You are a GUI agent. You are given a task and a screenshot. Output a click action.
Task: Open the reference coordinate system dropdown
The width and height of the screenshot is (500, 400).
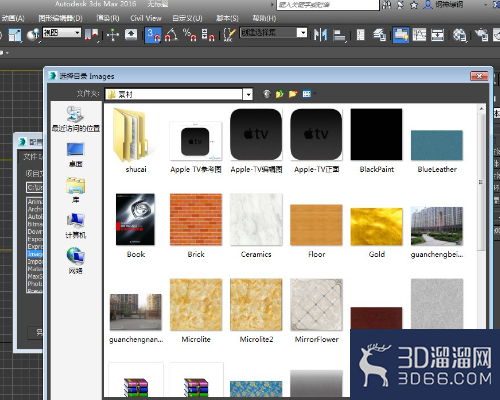[62, 33]
